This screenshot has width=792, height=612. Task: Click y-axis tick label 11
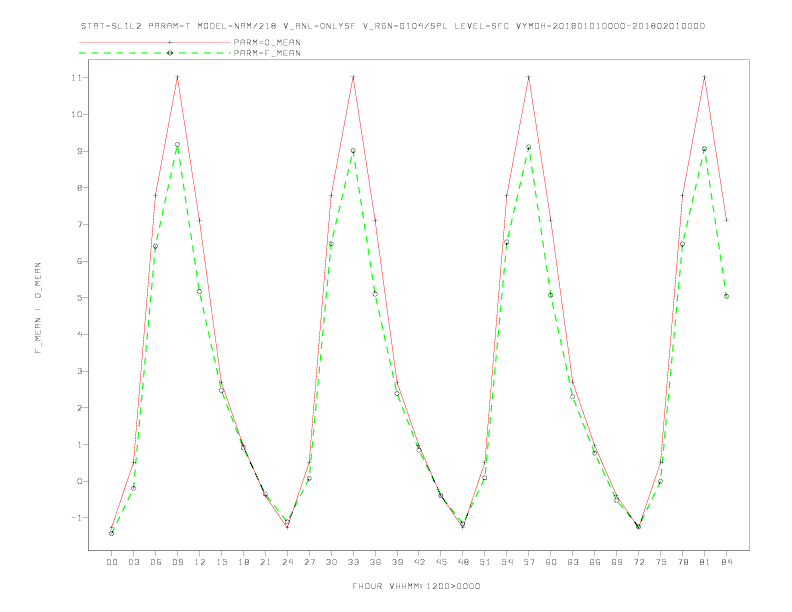point(76,78)
